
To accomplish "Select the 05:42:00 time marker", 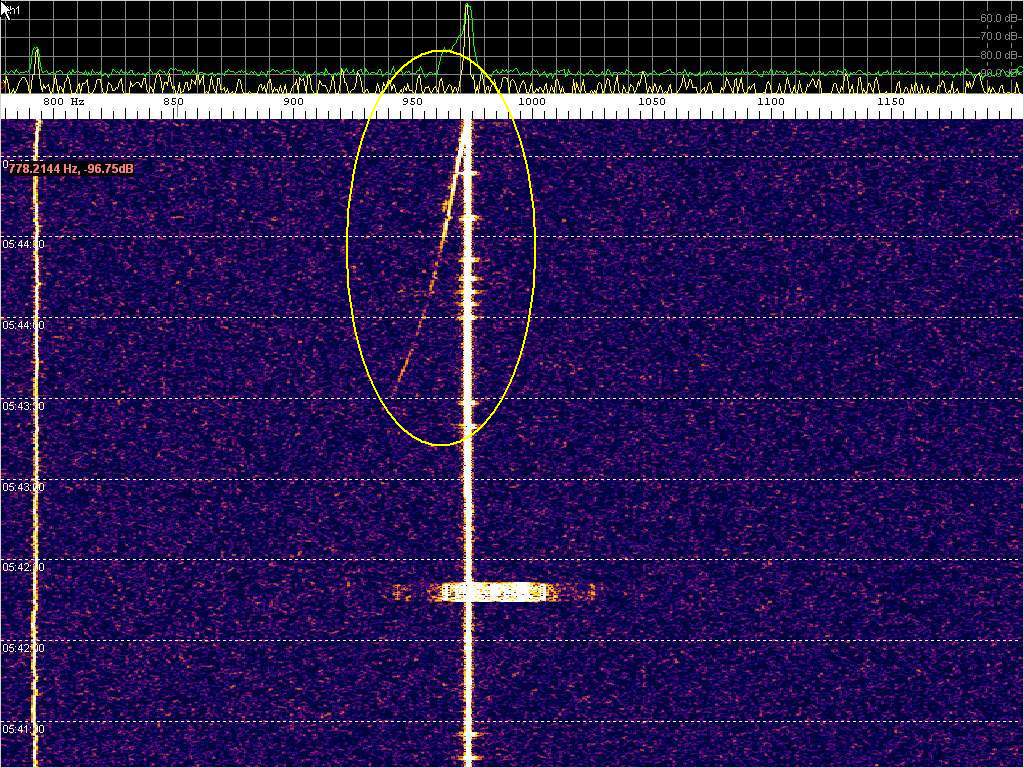I will pos(23,648).
